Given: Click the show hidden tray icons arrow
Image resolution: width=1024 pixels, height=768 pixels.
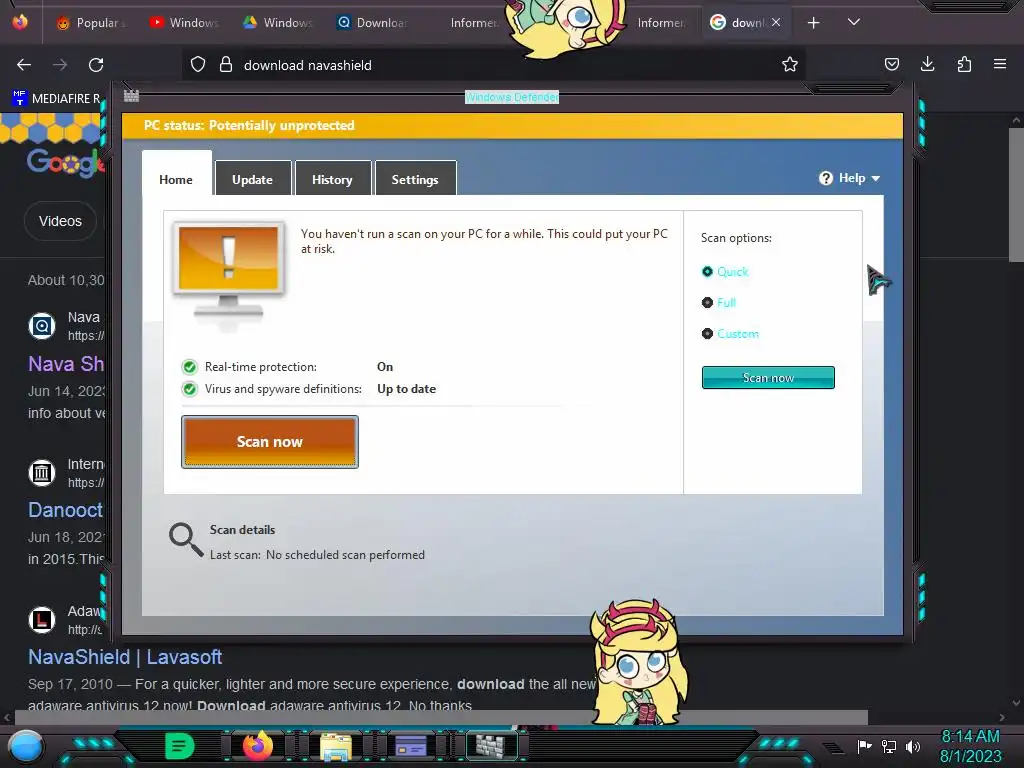Looking at the screenshot, I should 832,746.
